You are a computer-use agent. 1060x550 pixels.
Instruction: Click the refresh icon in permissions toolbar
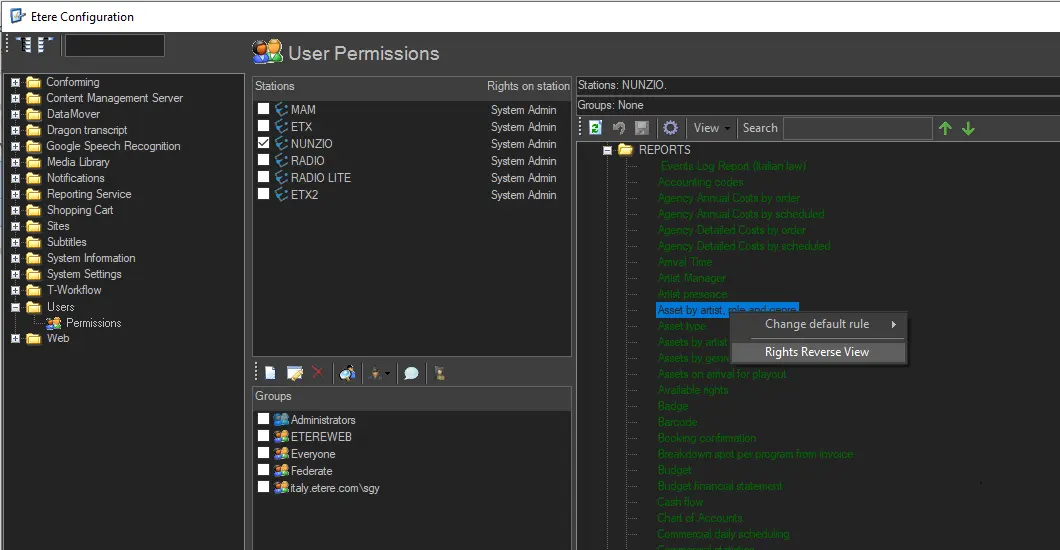(x=595, y=128)
